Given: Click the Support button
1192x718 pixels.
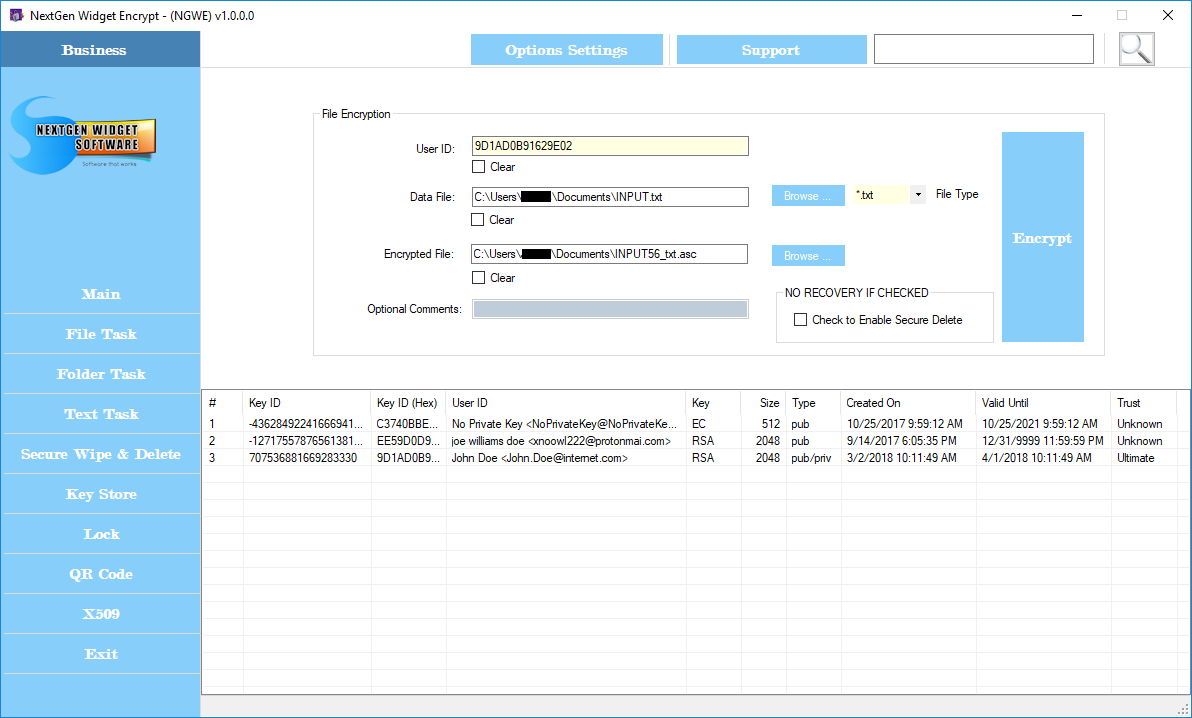Looking at the screenshot, I should pyautogui.click(x=771, y=49).
